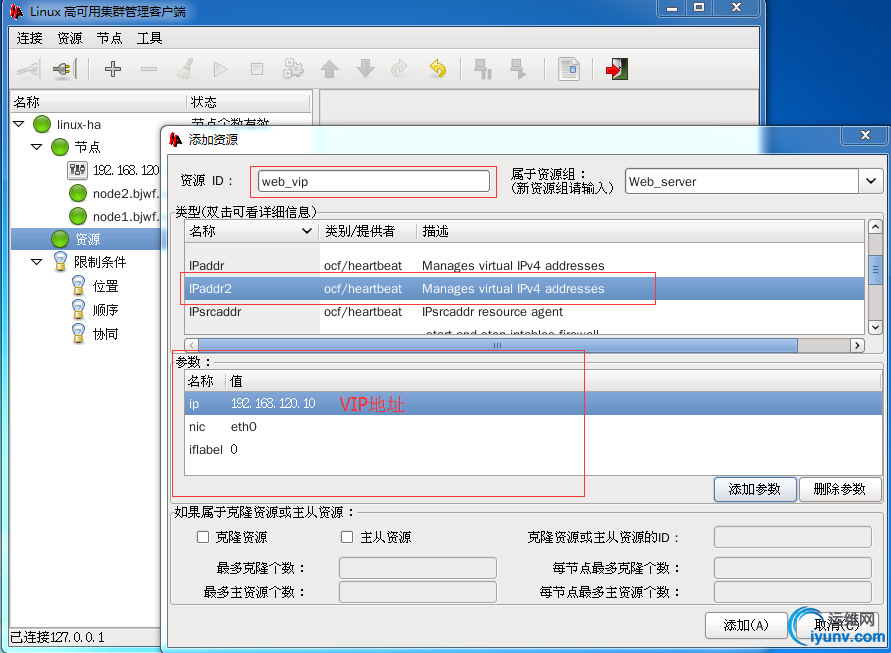The image size is (891, 653).
Task: Click the type list scroll down arrow
Action: click(x=875, y=327)
